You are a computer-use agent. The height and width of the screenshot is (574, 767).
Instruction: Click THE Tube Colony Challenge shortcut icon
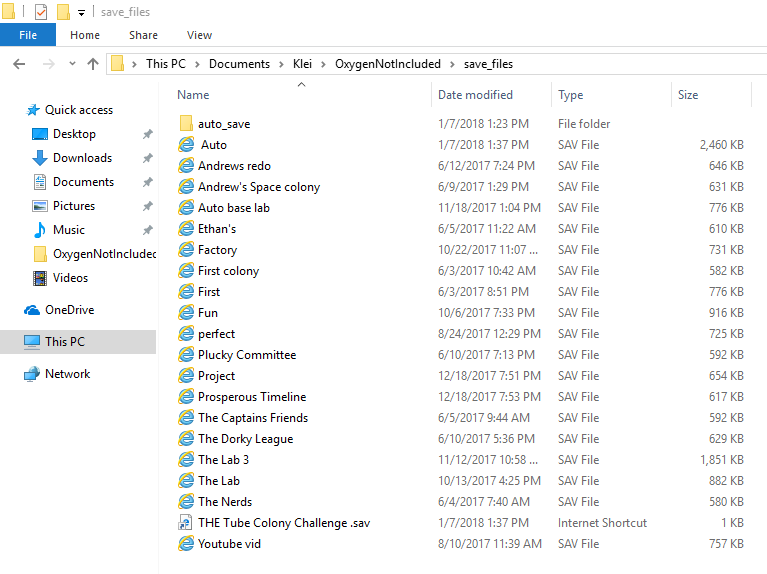(186, 523)
